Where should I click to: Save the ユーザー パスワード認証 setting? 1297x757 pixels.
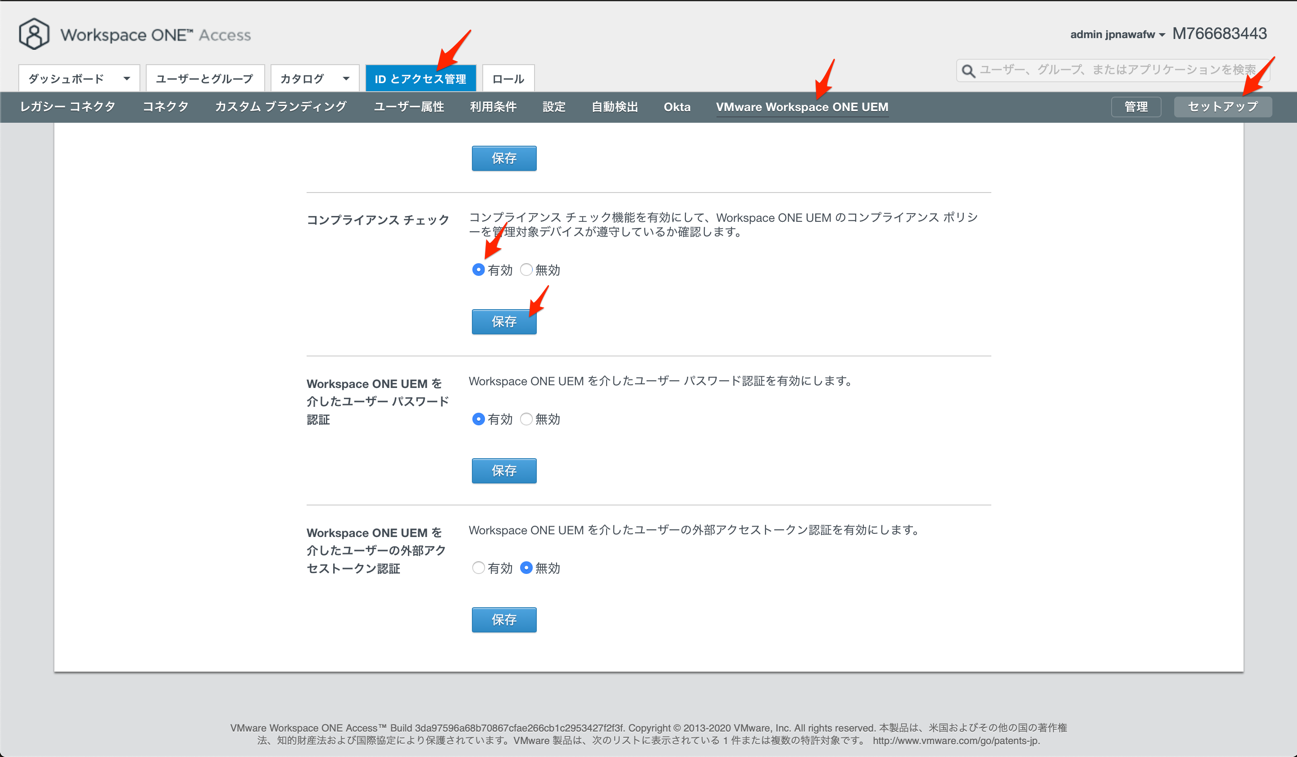tap(504, 470)
